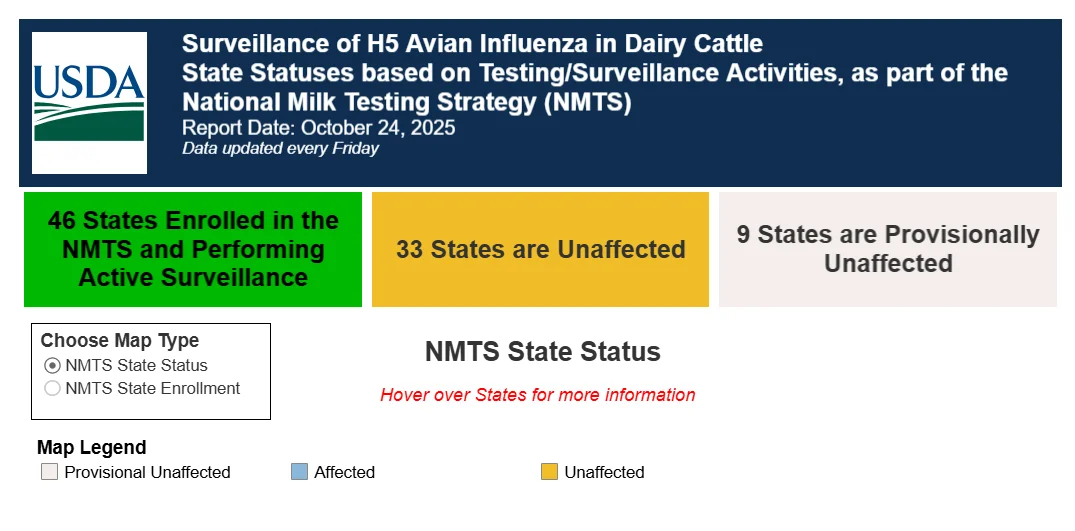
Task: Click the USDA logo image
Action: coord(89,103)
